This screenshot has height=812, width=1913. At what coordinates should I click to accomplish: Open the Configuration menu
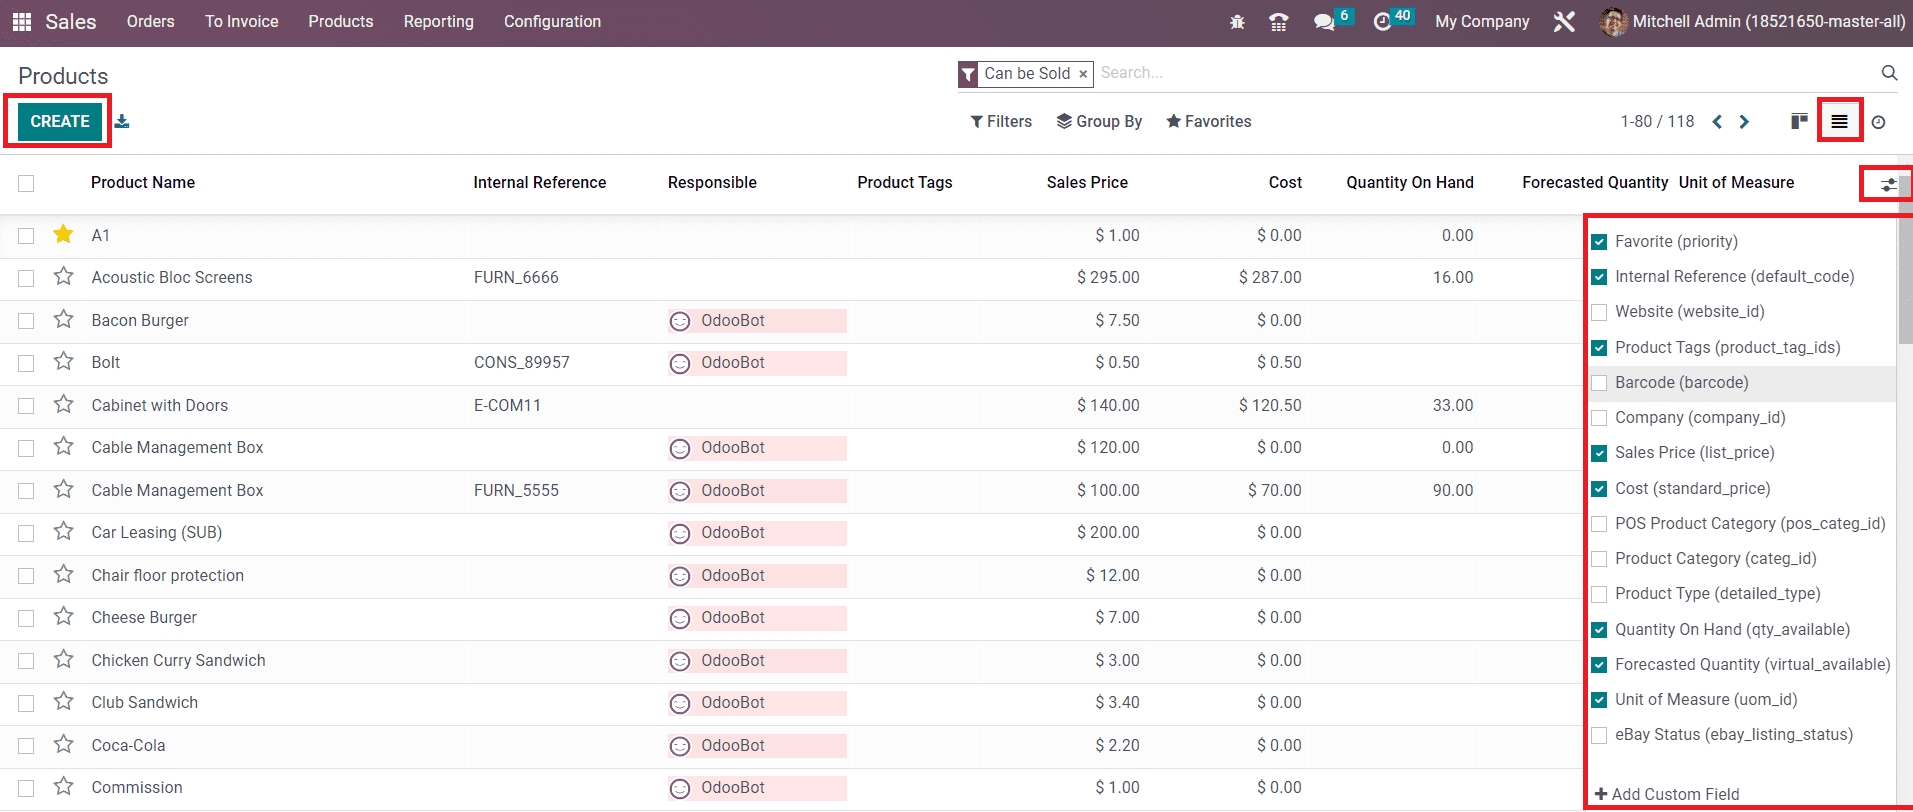click(552, 21)
